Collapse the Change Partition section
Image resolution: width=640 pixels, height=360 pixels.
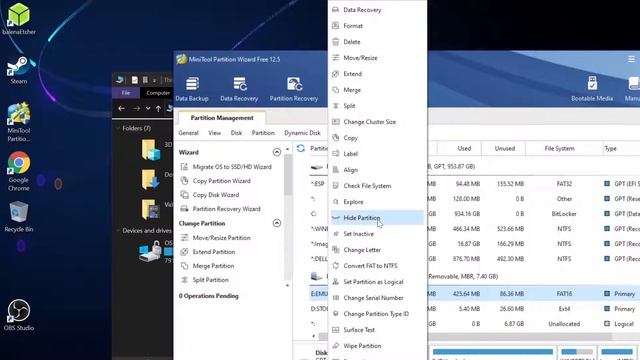[277, 223]
